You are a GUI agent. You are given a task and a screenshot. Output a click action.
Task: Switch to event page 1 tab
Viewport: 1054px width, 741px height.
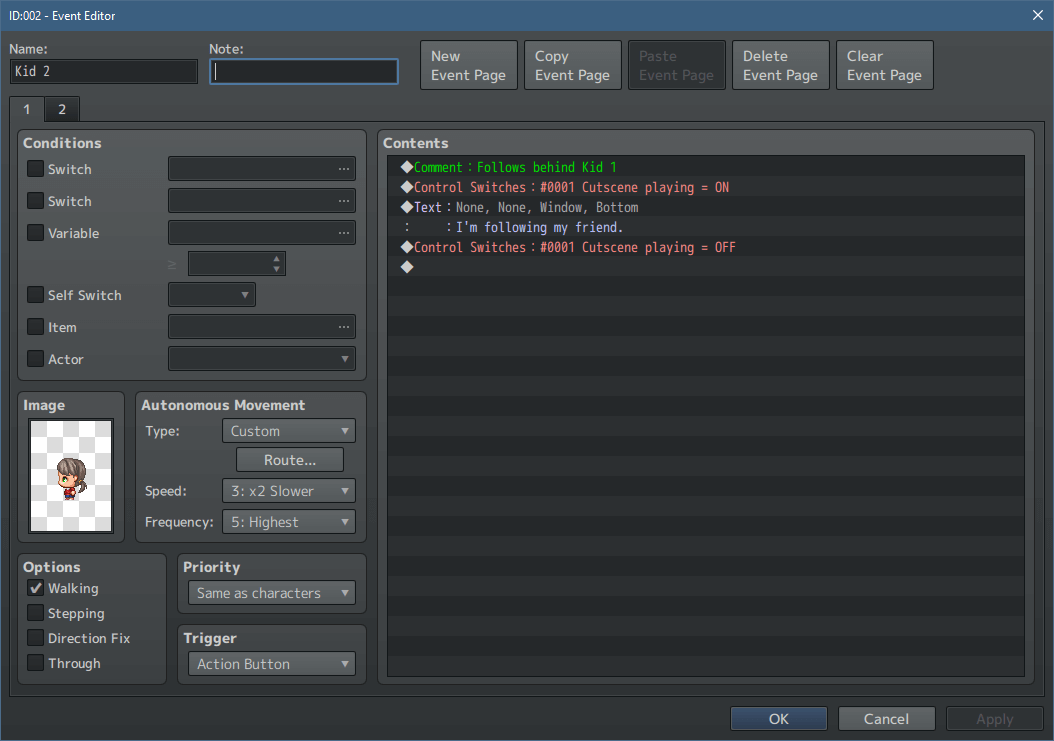tap(26, 109)
